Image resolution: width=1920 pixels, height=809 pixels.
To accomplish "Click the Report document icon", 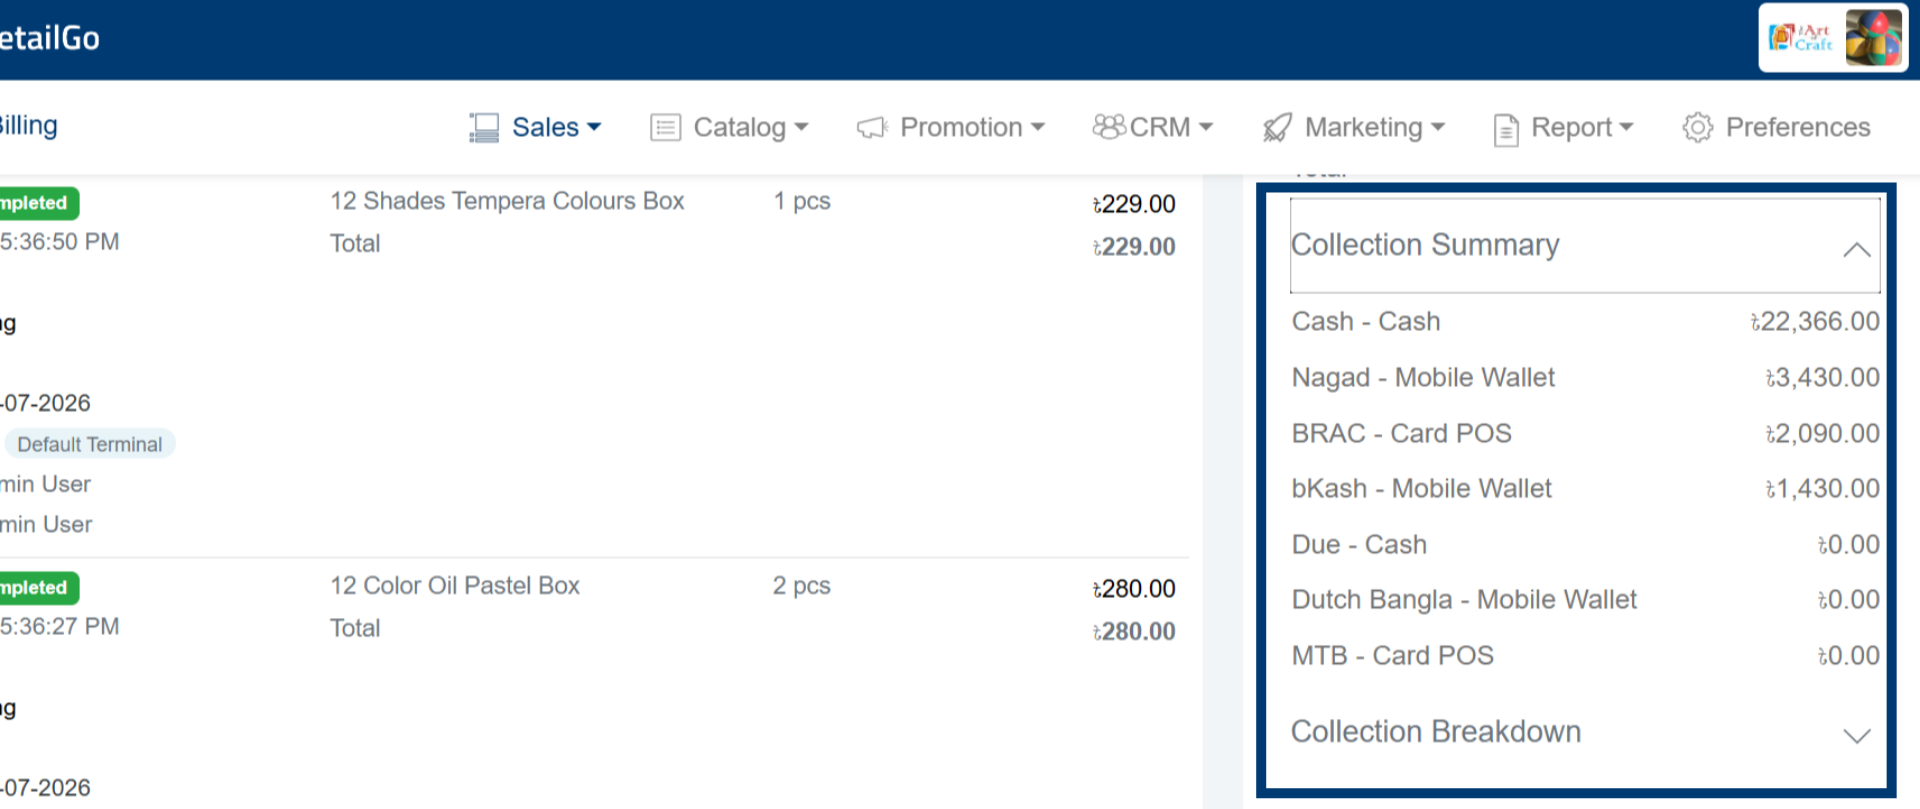I will pos(1506,129).
